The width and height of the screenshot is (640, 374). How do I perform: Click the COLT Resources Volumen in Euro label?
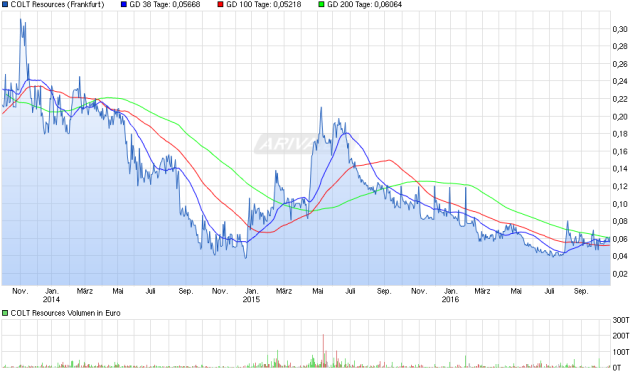[65, 313]
